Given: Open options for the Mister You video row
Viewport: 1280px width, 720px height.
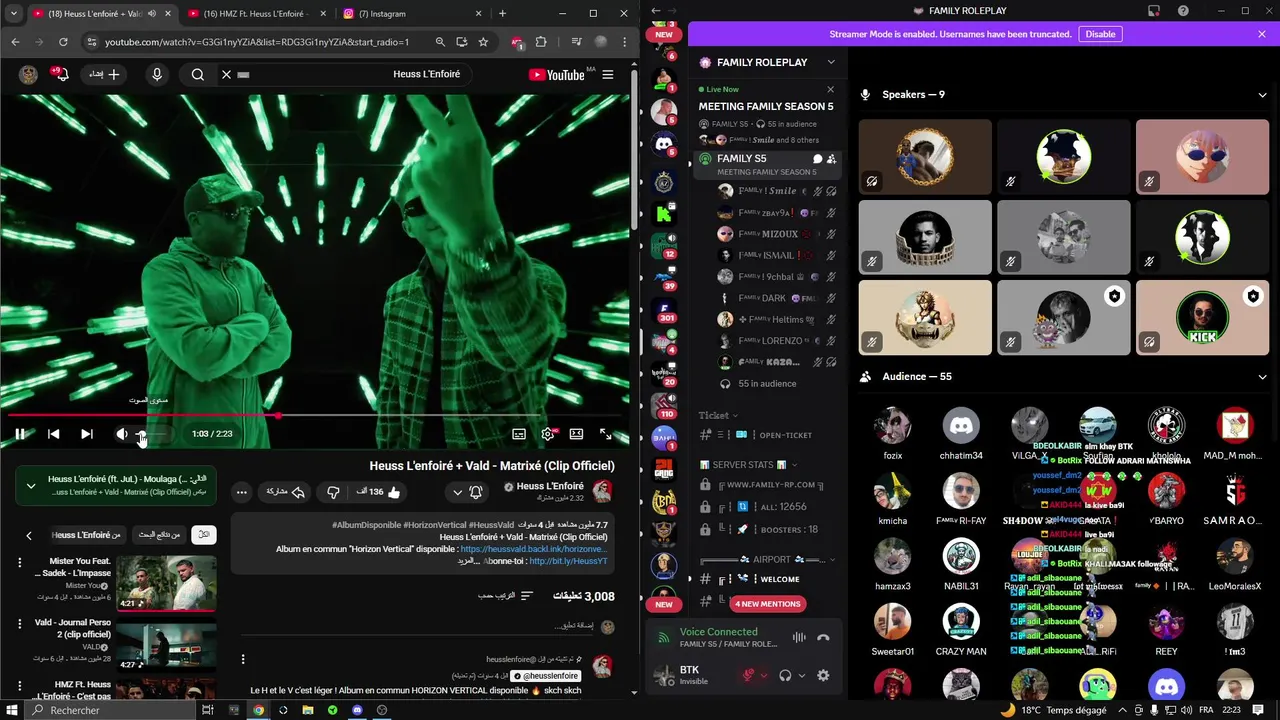Looking at the screenshot, I should (19, 563).
